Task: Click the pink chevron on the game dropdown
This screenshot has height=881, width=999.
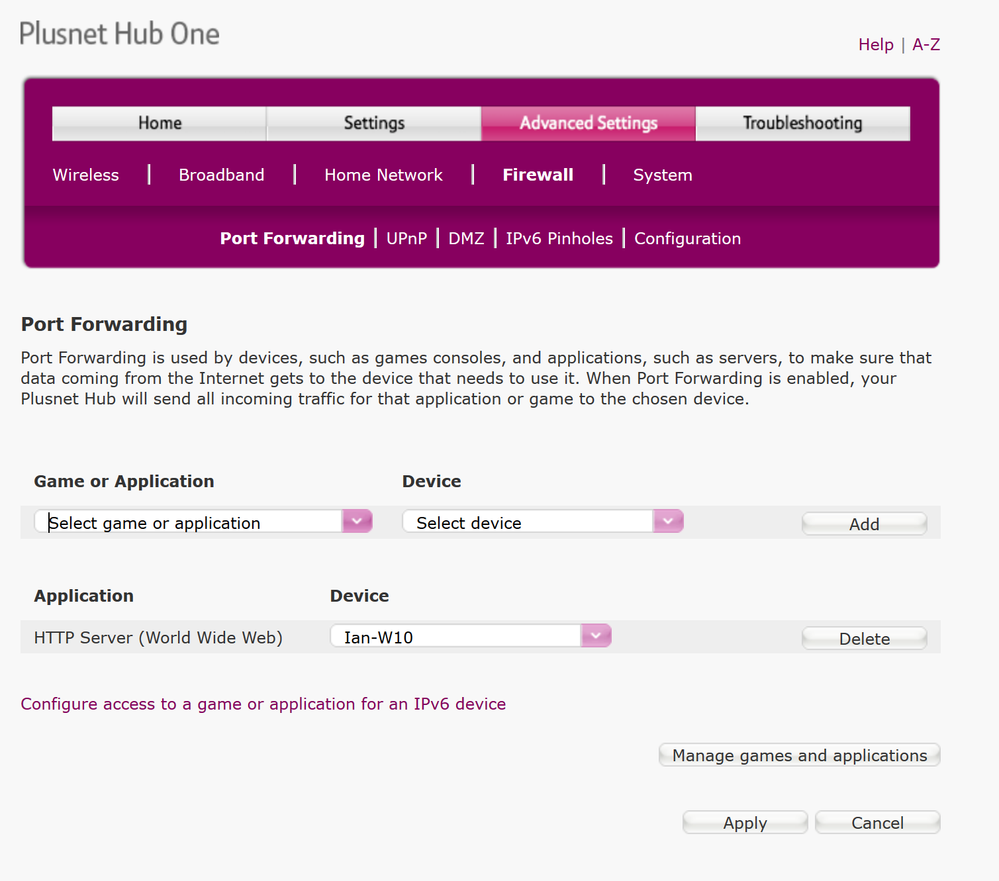Action: click(357, 521)
